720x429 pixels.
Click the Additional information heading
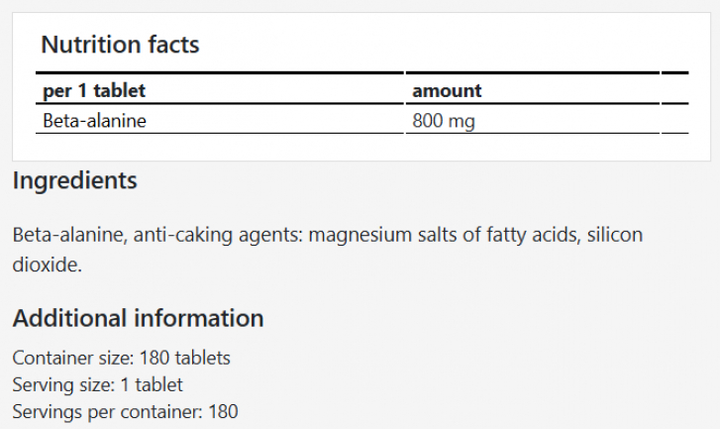click(138, 319)
